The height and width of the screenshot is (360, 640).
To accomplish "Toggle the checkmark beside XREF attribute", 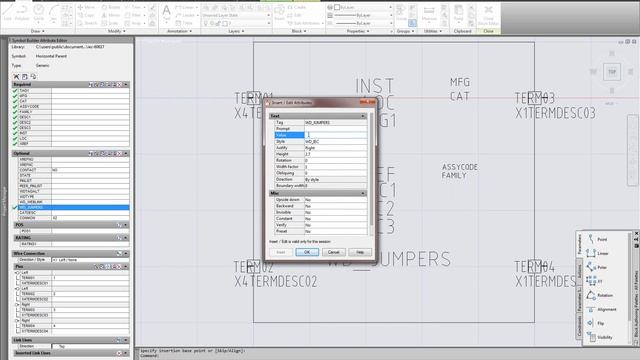I will pos(15,144).
